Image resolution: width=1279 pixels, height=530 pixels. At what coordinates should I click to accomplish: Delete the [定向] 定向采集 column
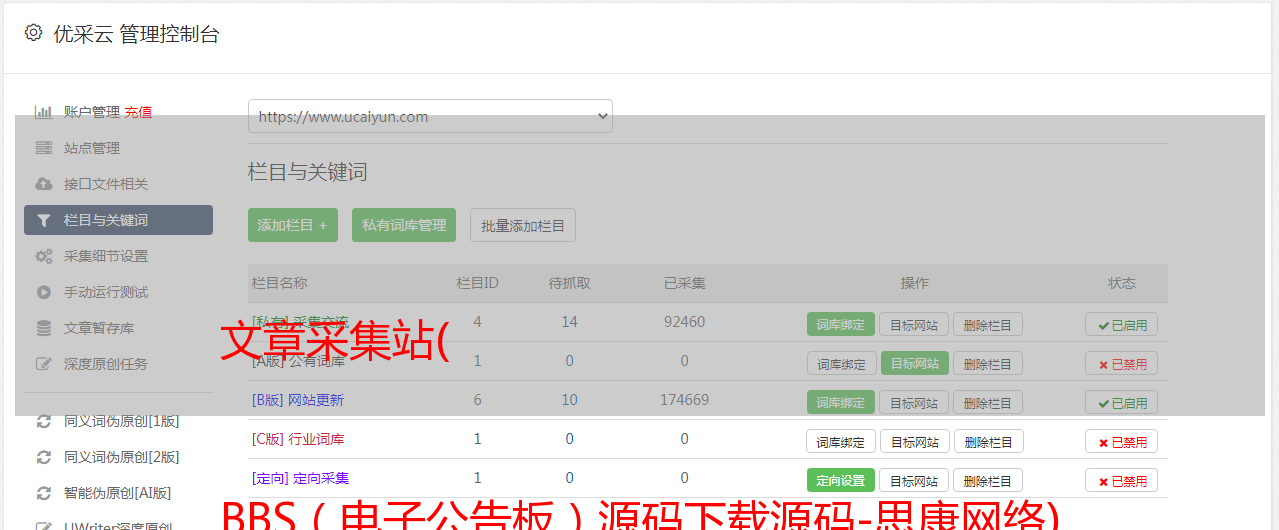[x=988, y=480]
